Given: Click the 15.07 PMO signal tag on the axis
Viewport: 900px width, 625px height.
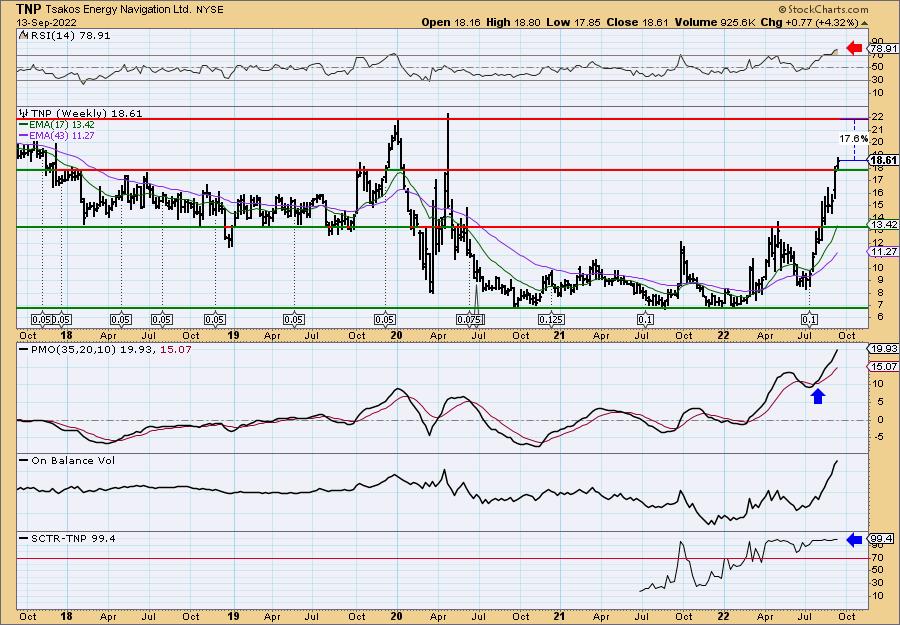Looking at the screenshot, I should (885, 366).
